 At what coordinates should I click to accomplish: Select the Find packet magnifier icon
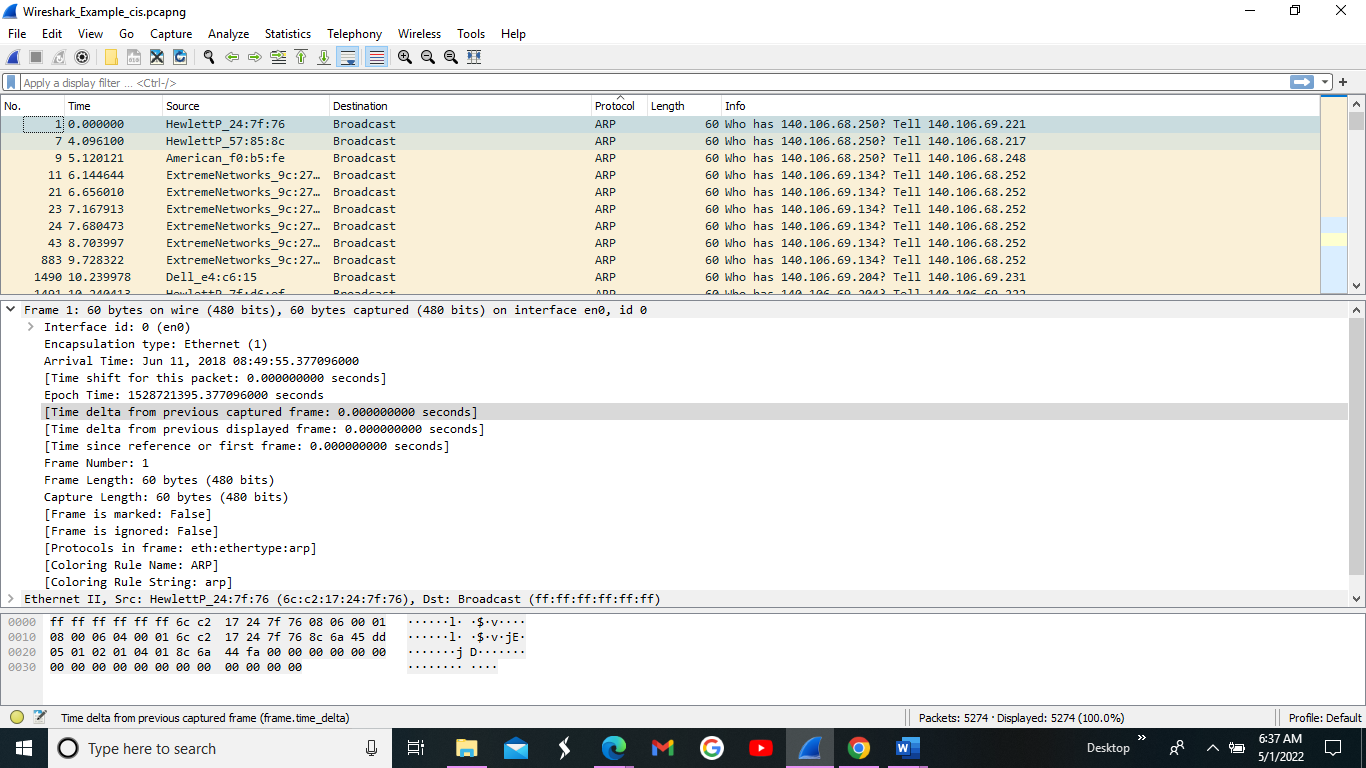click(208, 57)
